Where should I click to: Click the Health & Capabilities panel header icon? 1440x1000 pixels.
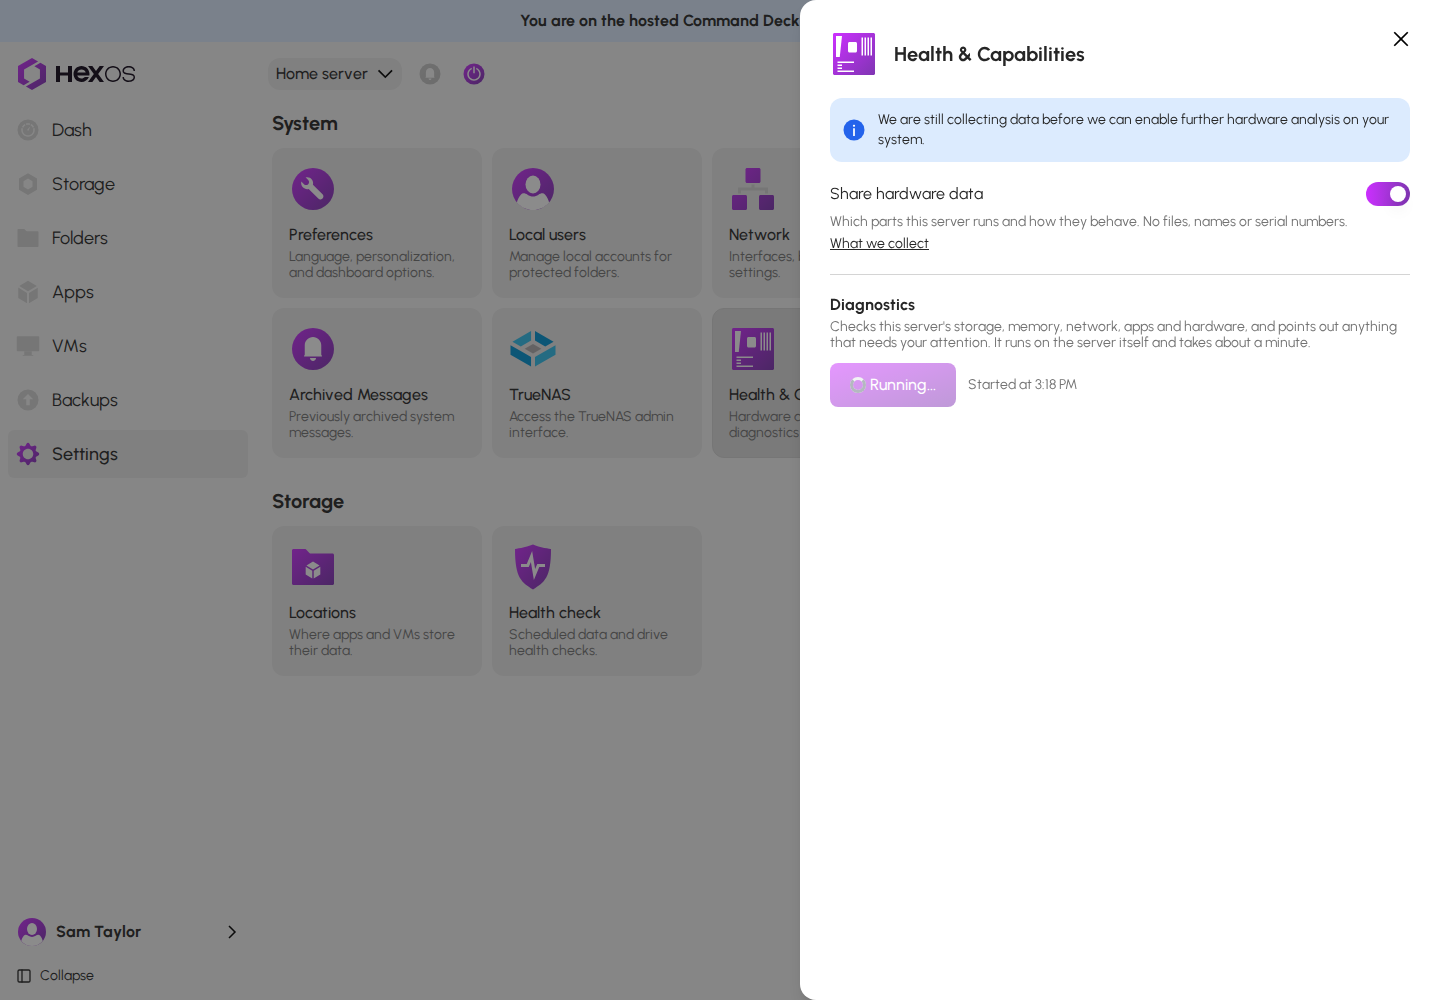(854, 54)
